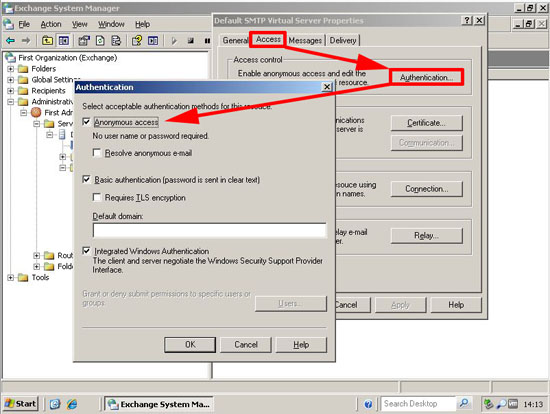
Task: Click the Connection... button
Action: click(x=427, y=189)
